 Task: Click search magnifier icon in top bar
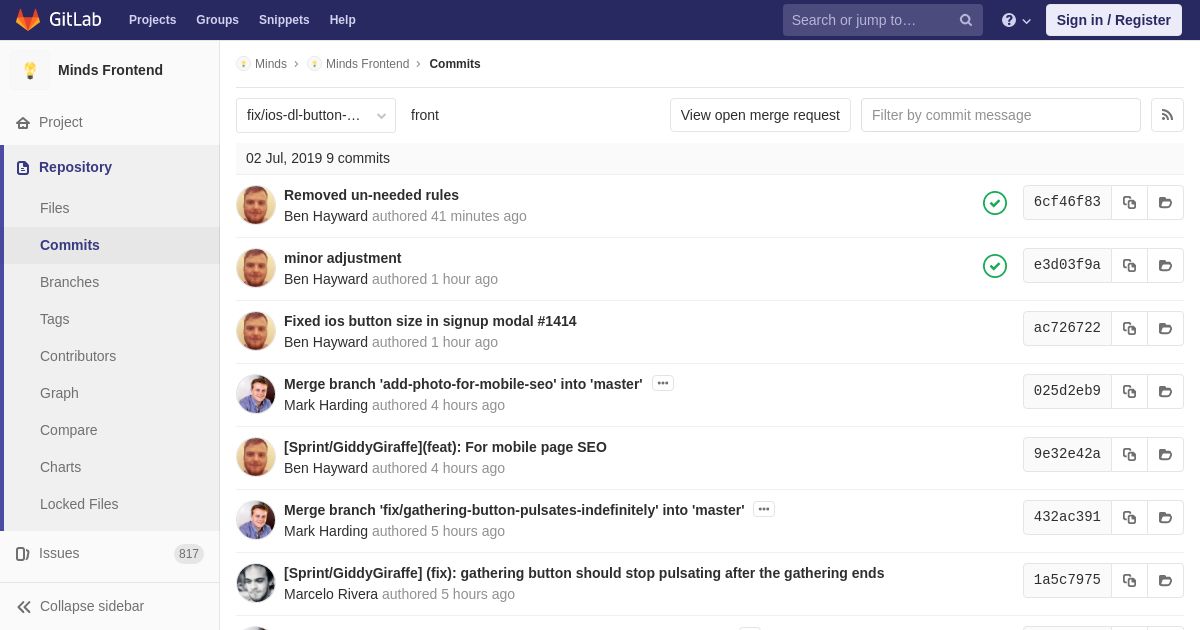(x=966, y=20)
